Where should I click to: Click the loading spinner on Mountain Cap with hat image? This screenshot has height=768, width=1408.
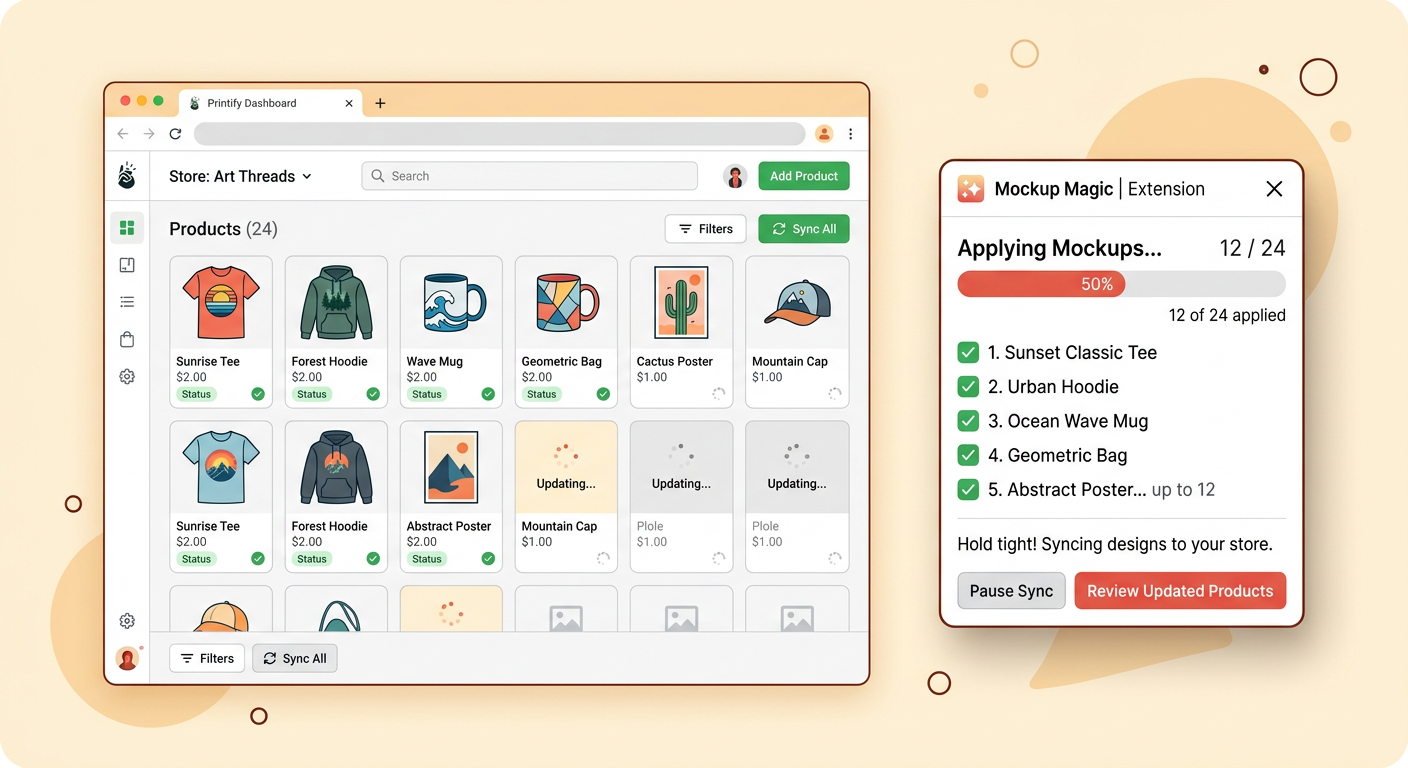point(834,394)
